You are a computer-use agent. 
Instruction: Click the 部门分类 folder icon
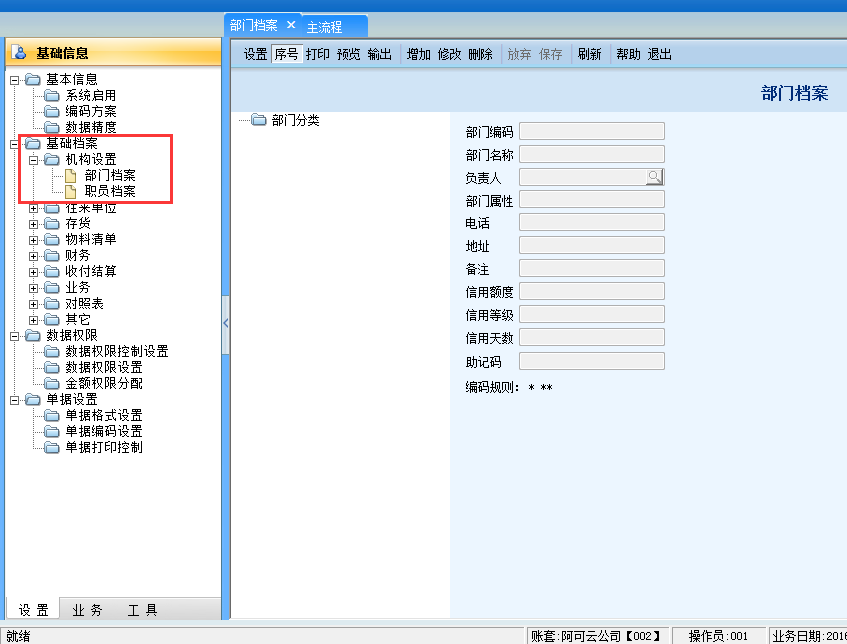click(259, 121)
